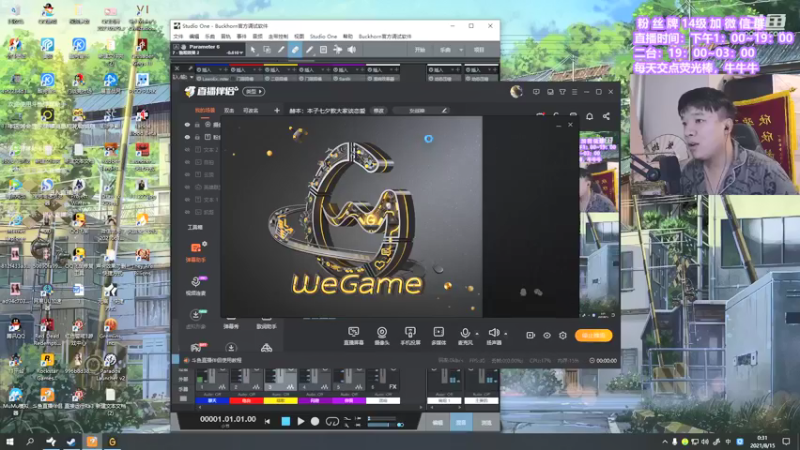Toggle visibility of the fifth source layer

click(x=187, y=174)
